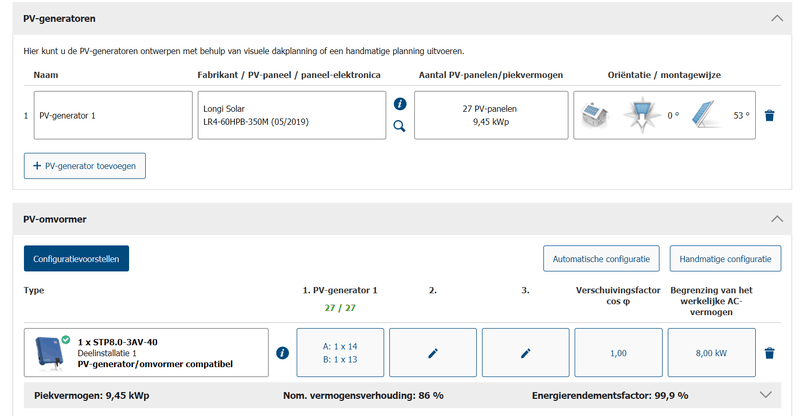The height and width of the screenshot is (416, 800).
Task: Click the Verschuivingsfactor cos φ column header
Action: click(618, 296)
